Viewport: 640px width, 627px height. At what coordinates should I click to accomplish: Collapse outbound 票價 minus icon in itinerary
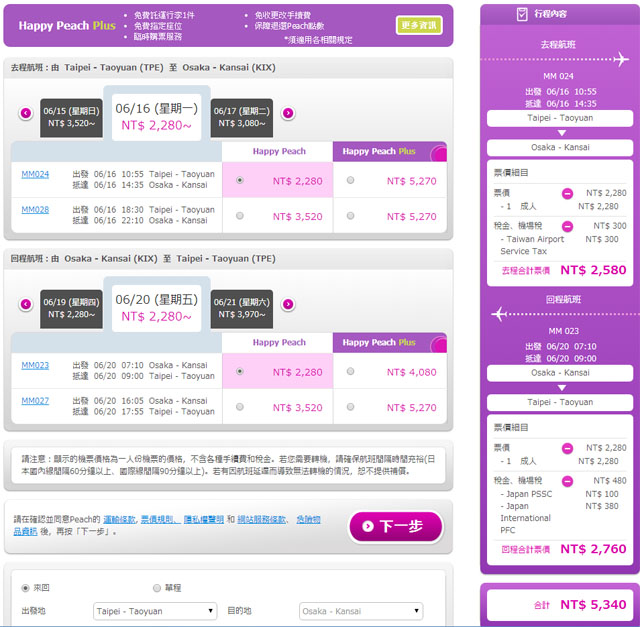point(567,193)
